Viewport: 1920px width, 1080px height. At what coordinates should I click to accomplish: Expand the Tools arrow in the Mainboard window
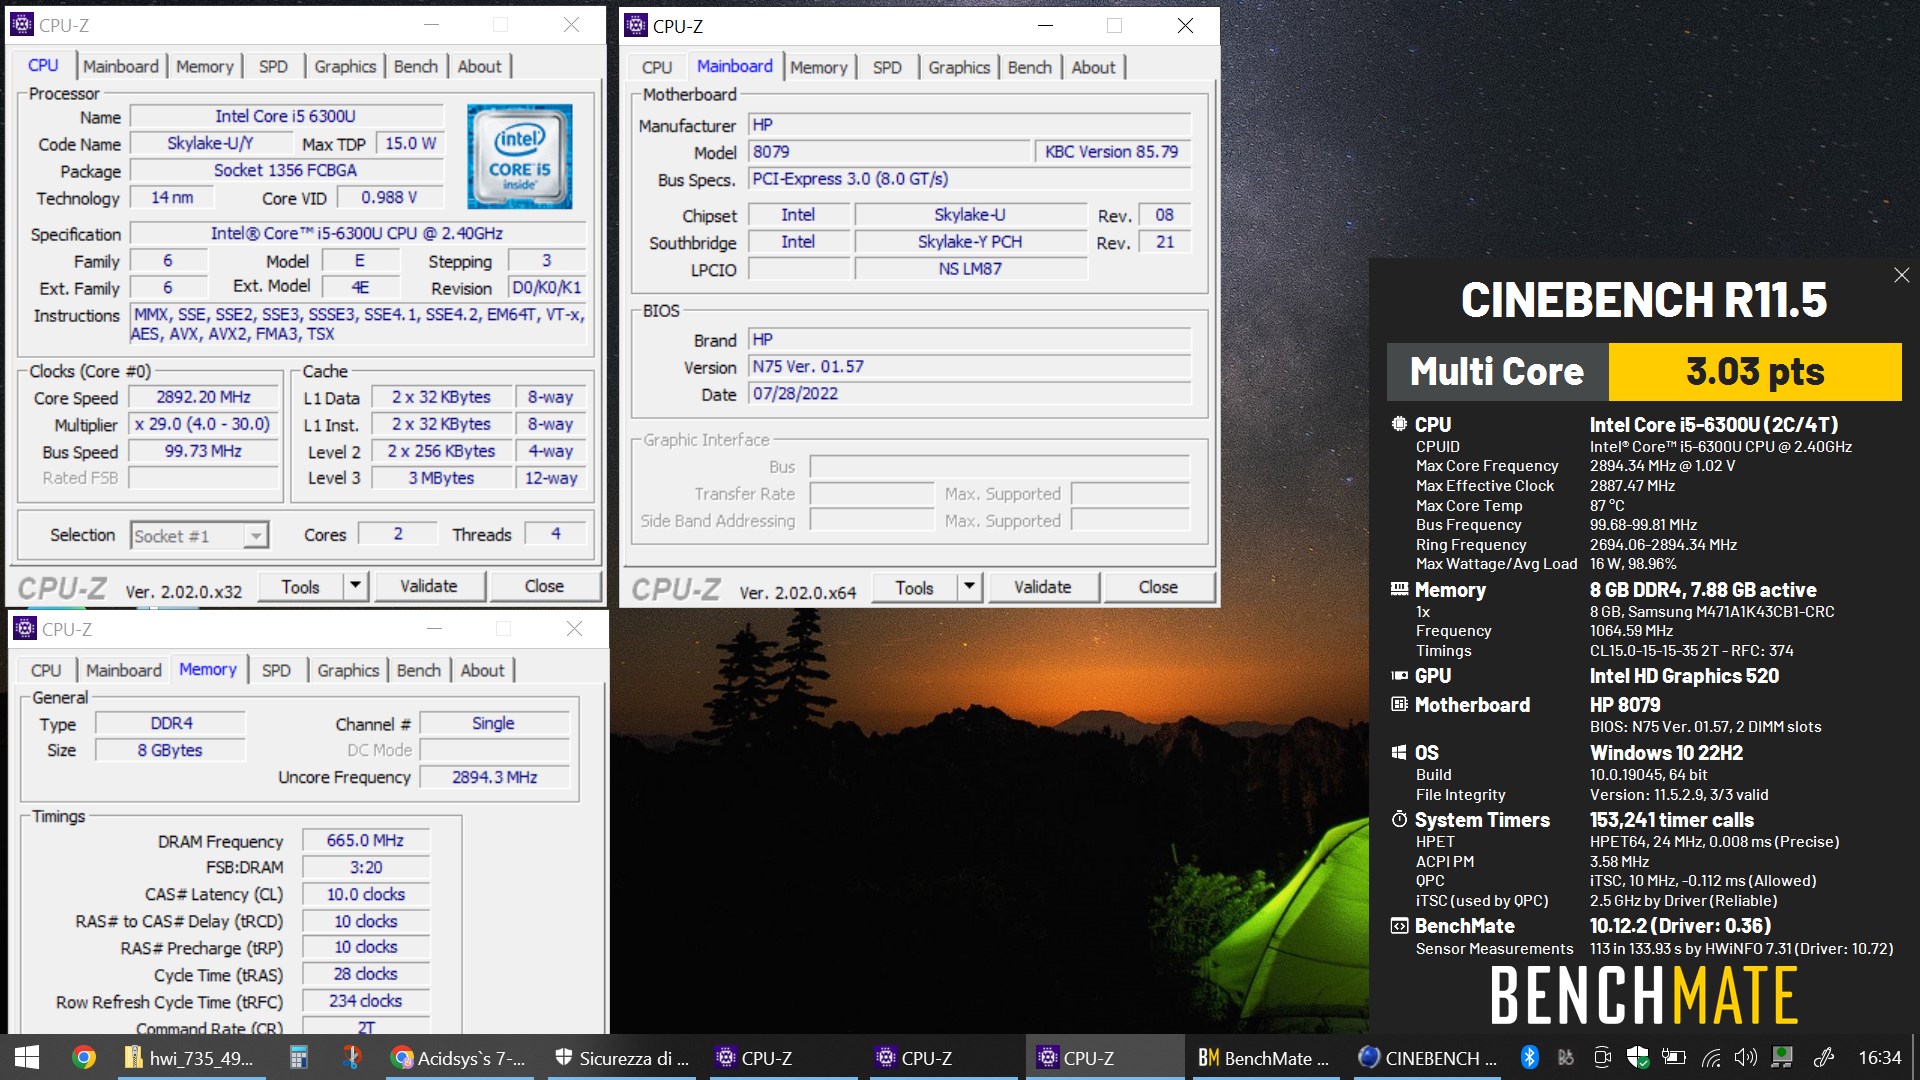(969, 587)
